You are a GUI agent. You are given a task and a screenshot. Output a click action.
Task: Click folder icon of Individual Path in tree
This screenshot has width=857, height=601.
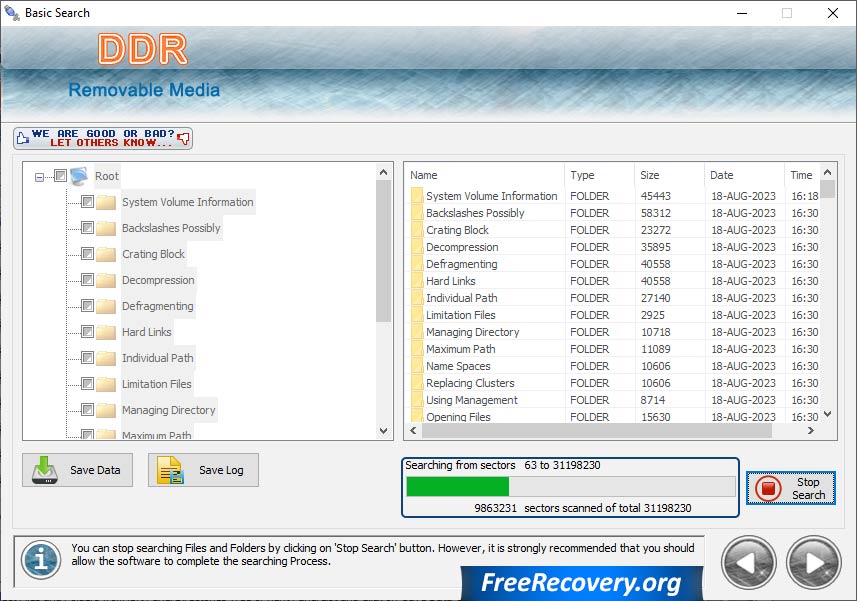106,358
